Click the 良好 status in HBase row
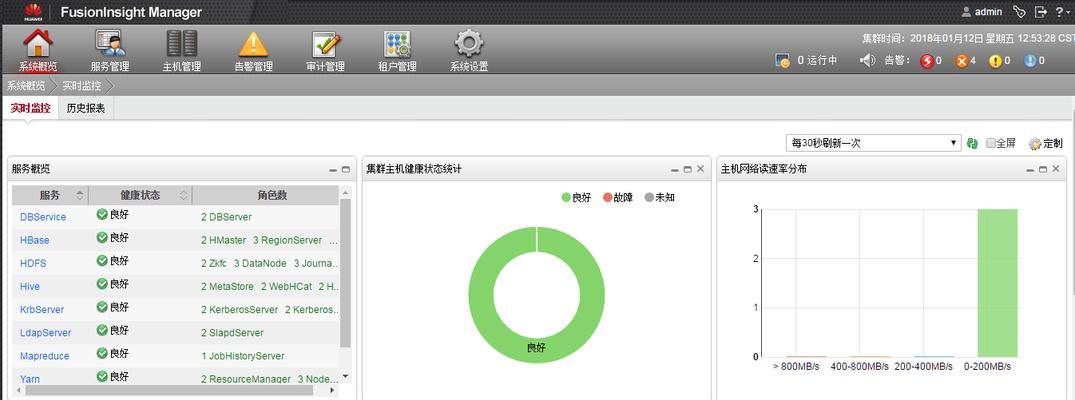1075x400 pixels. point(112,237)
